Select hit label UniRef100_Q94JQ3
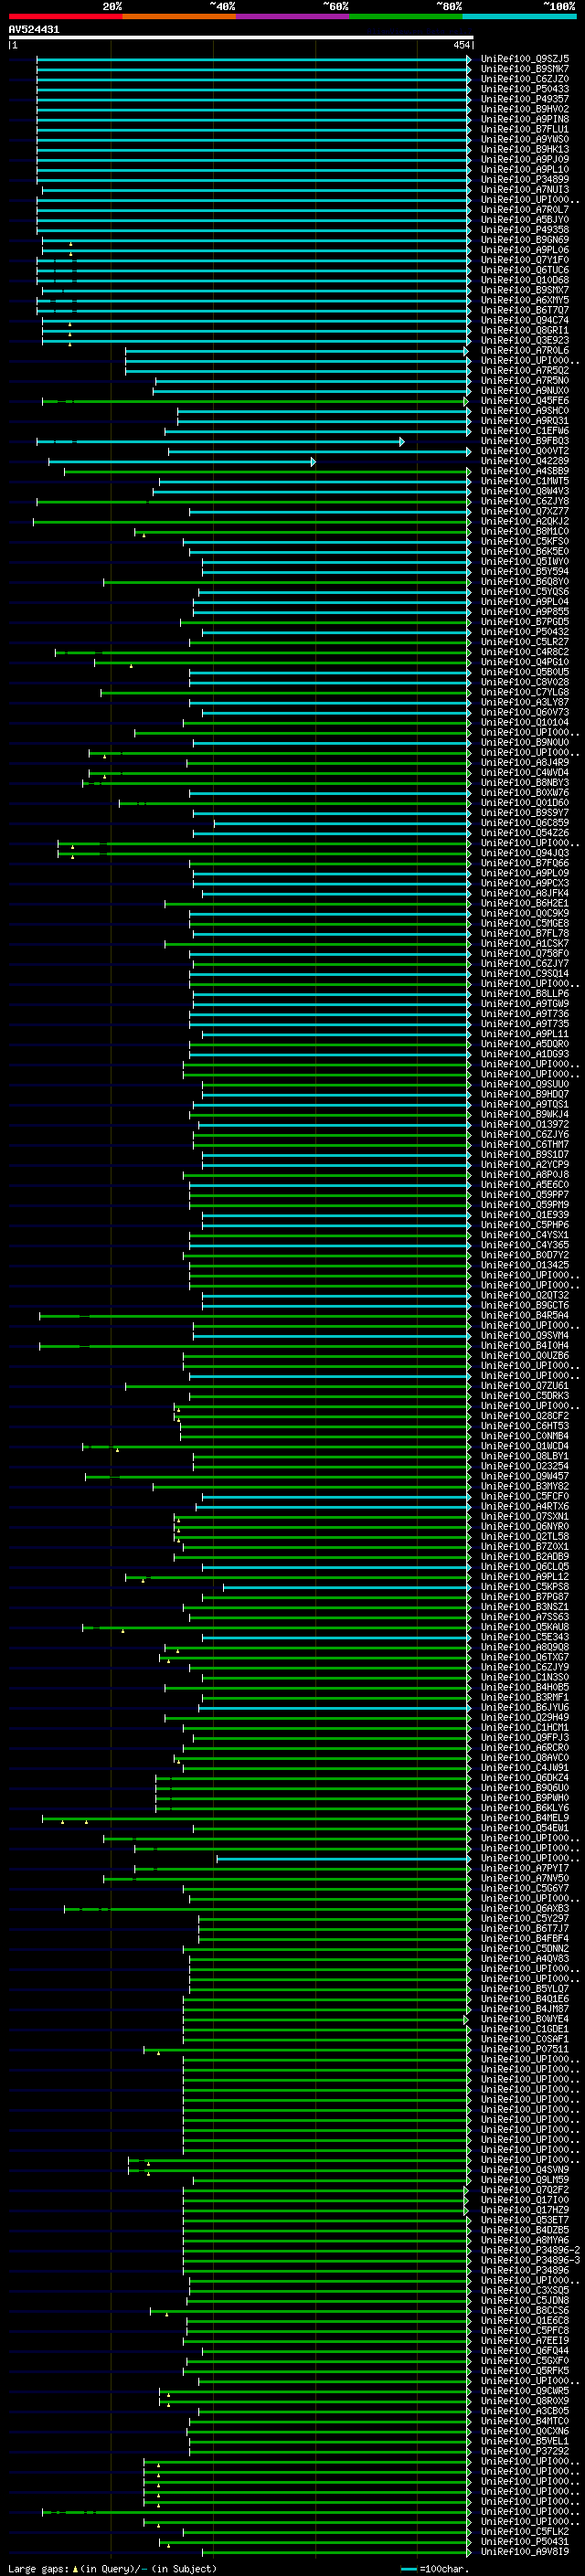The width and height of the screenshot is (585, 2576). coord(524,853)
